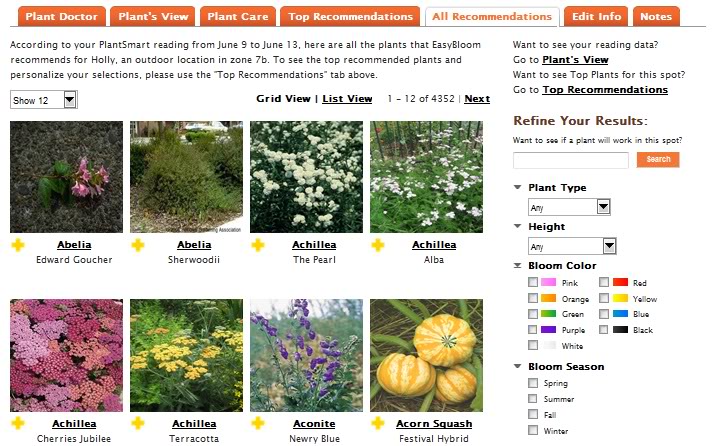
Task: Add Achillea Cherries Jubilee via plus icon
Action: (18, 423)
